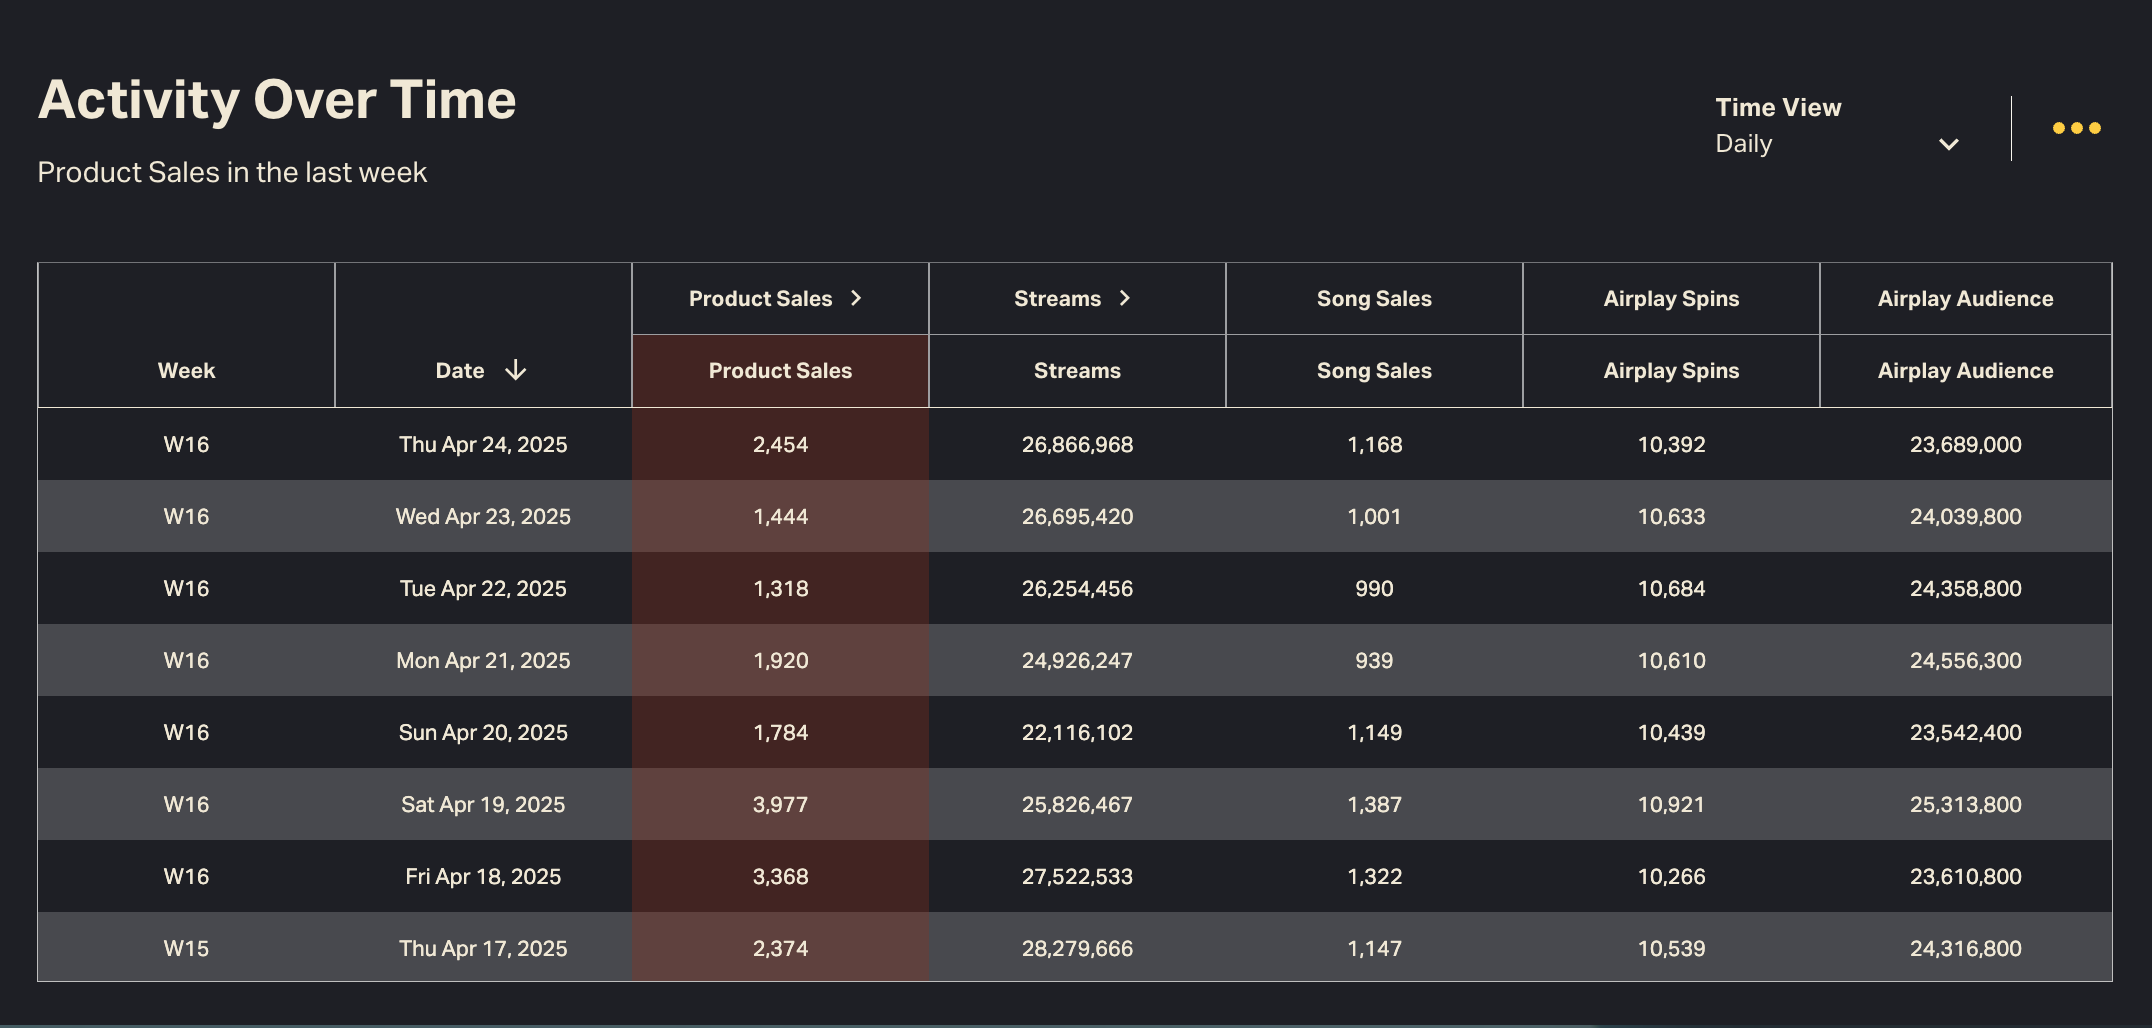2152x1028 pixels.
Task: Click the Time View dropdown chevron arrow
Action: (1948, 144)
